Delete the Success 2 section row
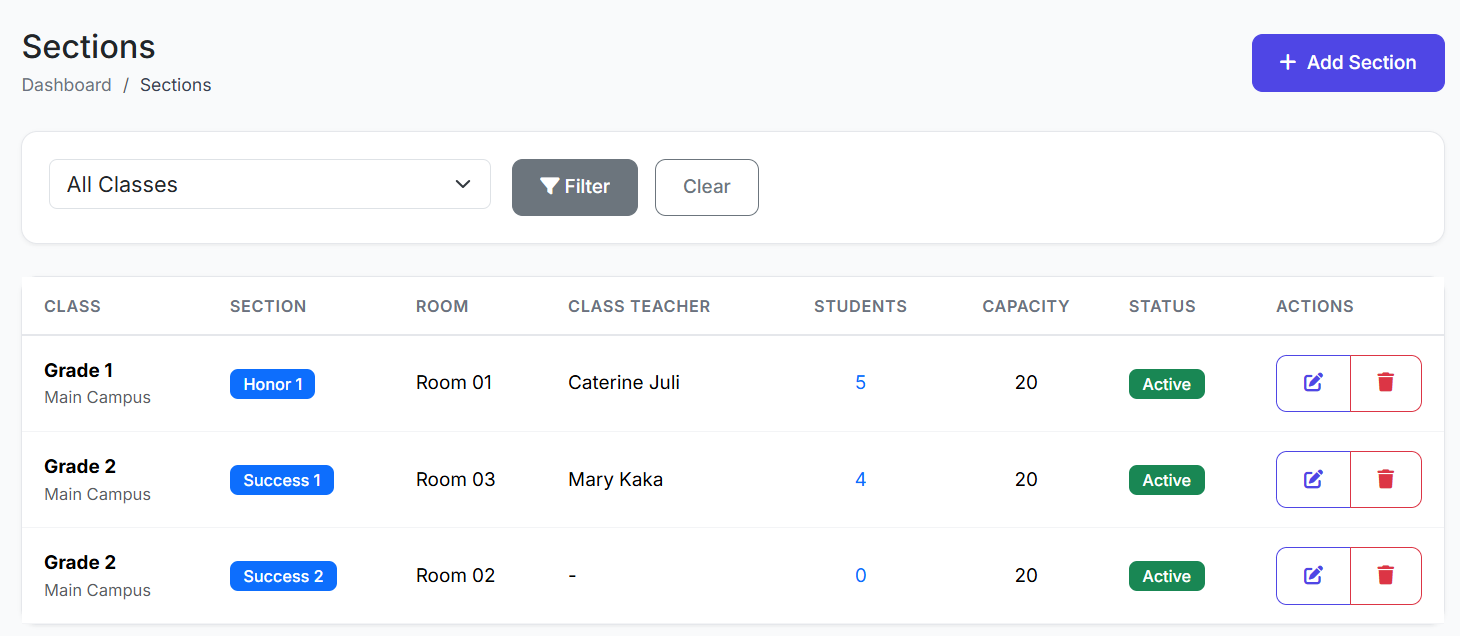The width and height of the screenshot is (1460, 636). (1385, 576)
